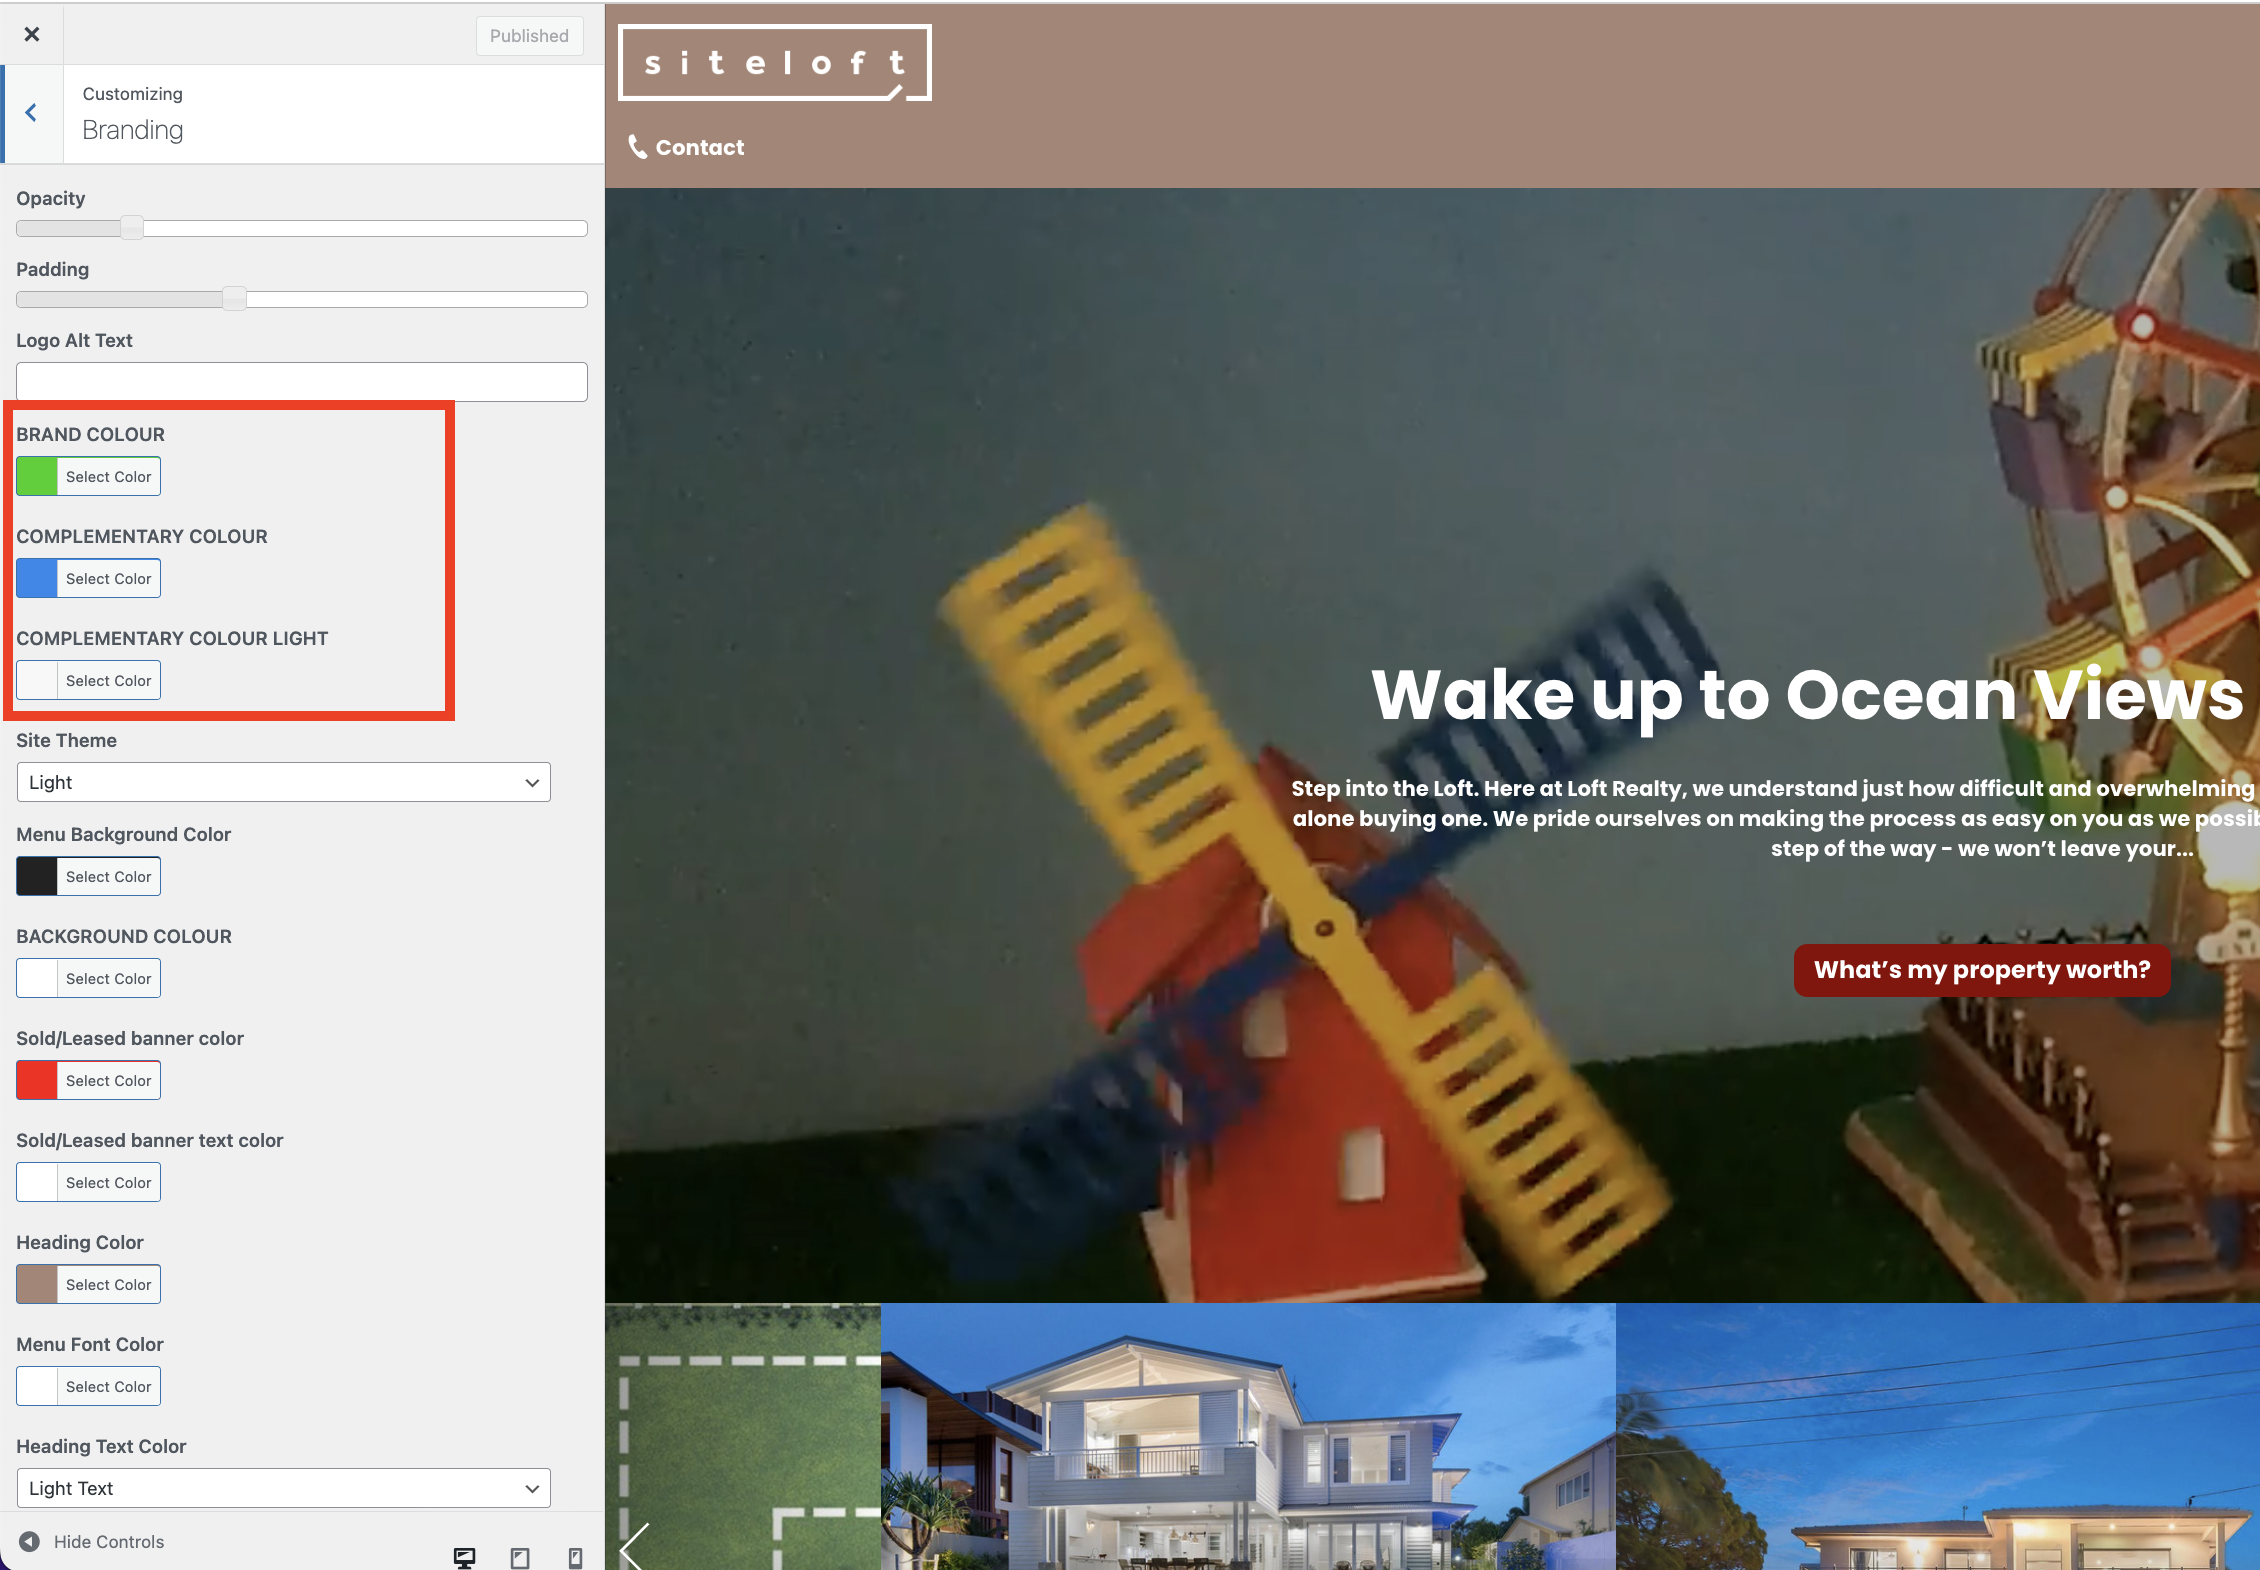Switch to tablet preview device icon

coord(520,1557)
